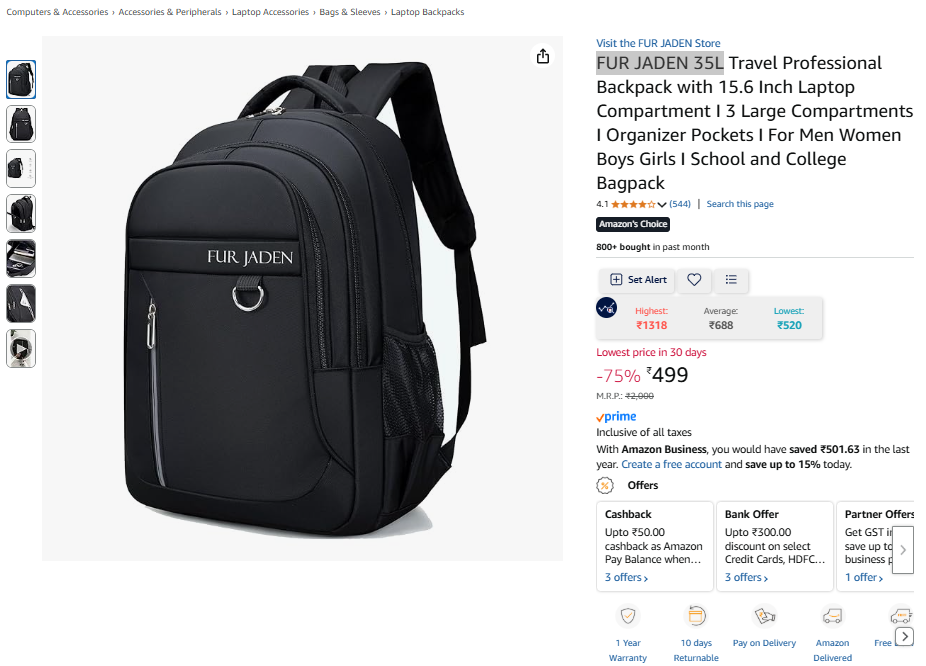Click the price tracker round logo icon
Screen dimensions: 926x666
(x=607, y=308)
